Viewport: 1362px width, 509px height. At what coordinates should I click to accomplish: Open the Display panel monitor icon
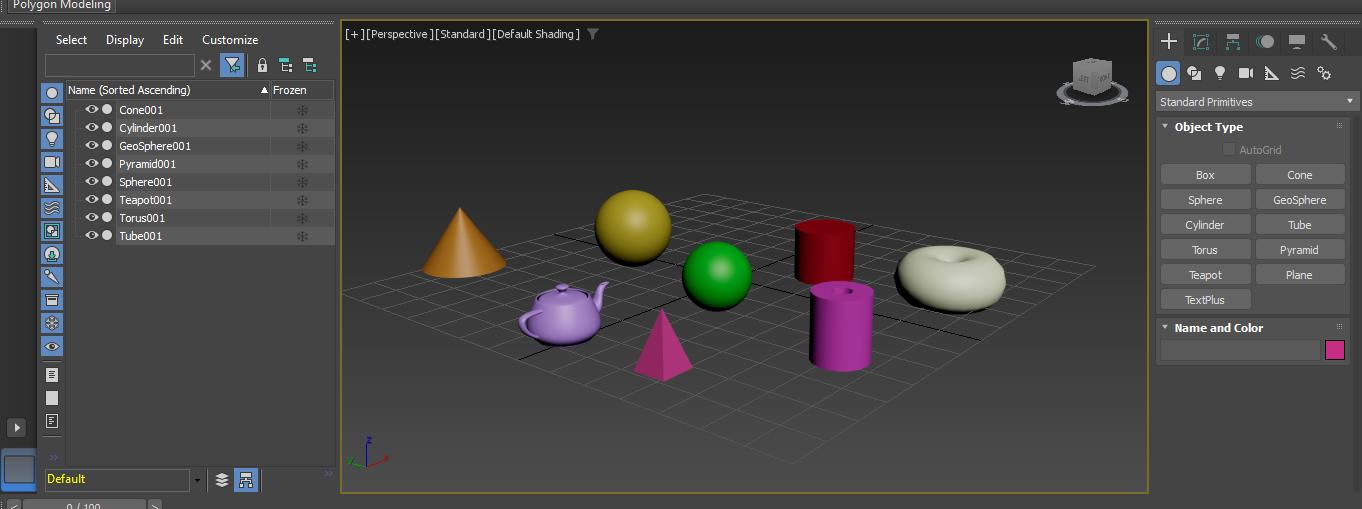(x=1297, y=41)
